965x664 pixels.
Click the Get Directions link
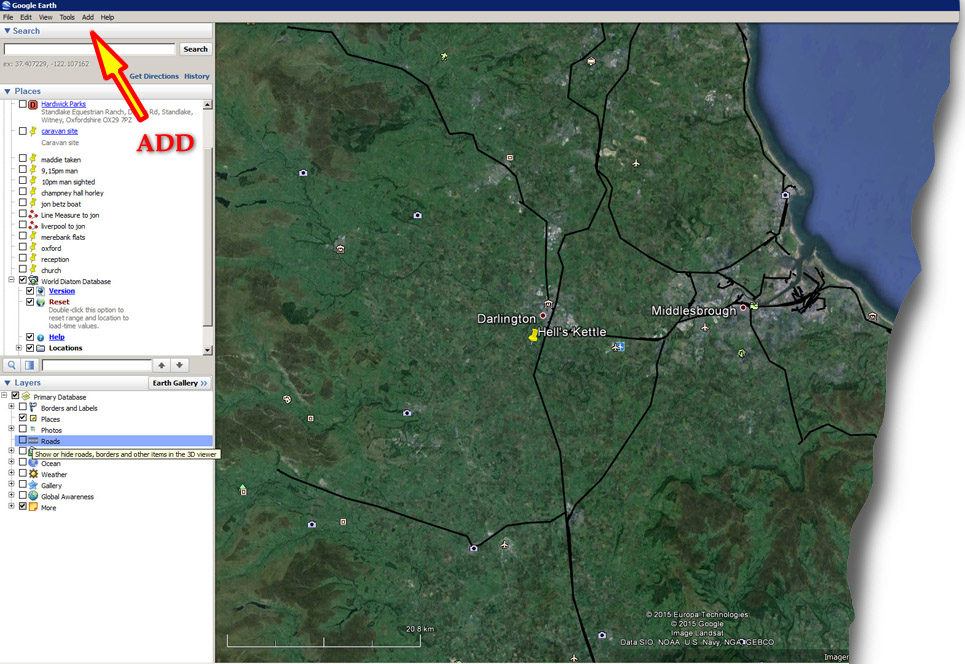(x=154, y=76)
